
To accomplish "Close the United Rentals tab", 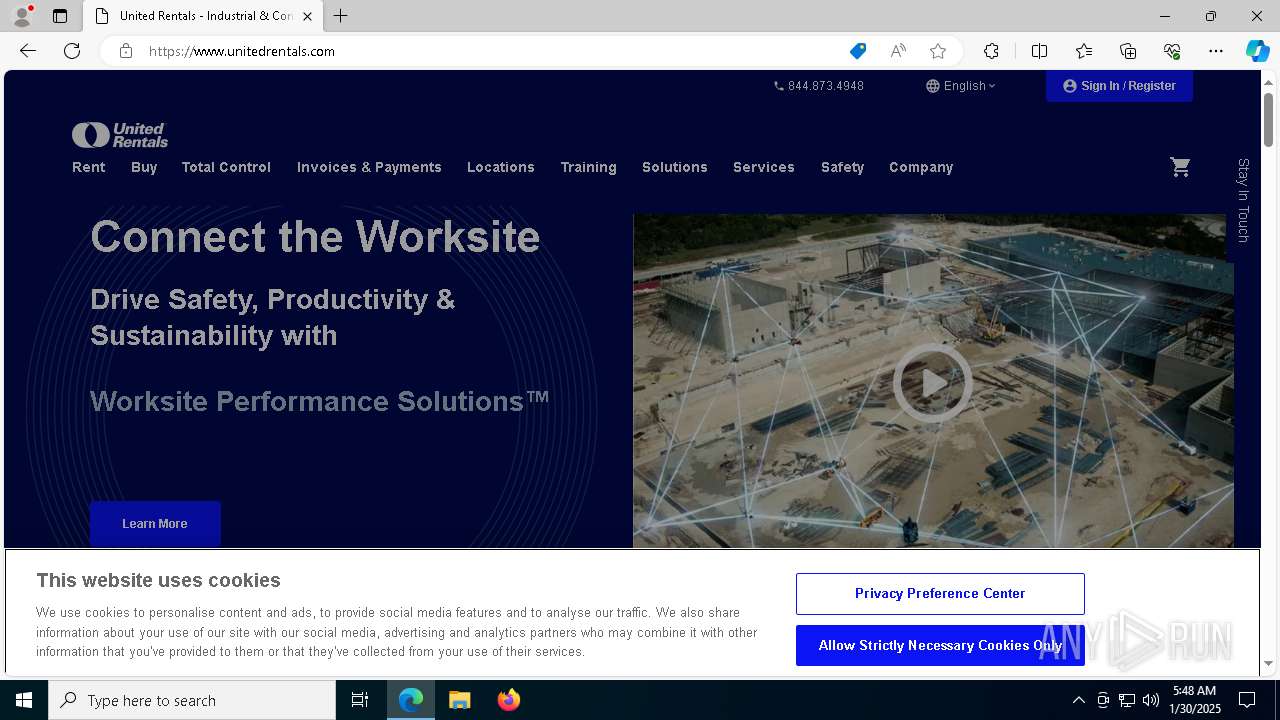I will pos(307,16).
